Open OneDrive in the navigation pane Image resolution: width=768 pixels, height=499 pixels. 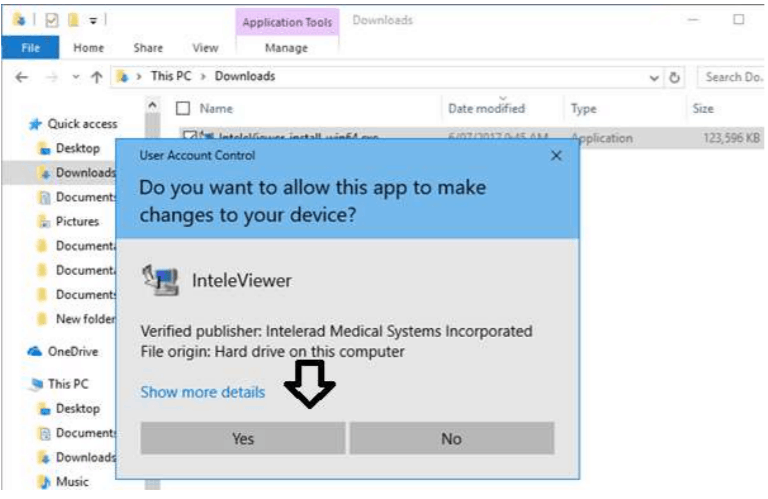[x=73, y=351]
